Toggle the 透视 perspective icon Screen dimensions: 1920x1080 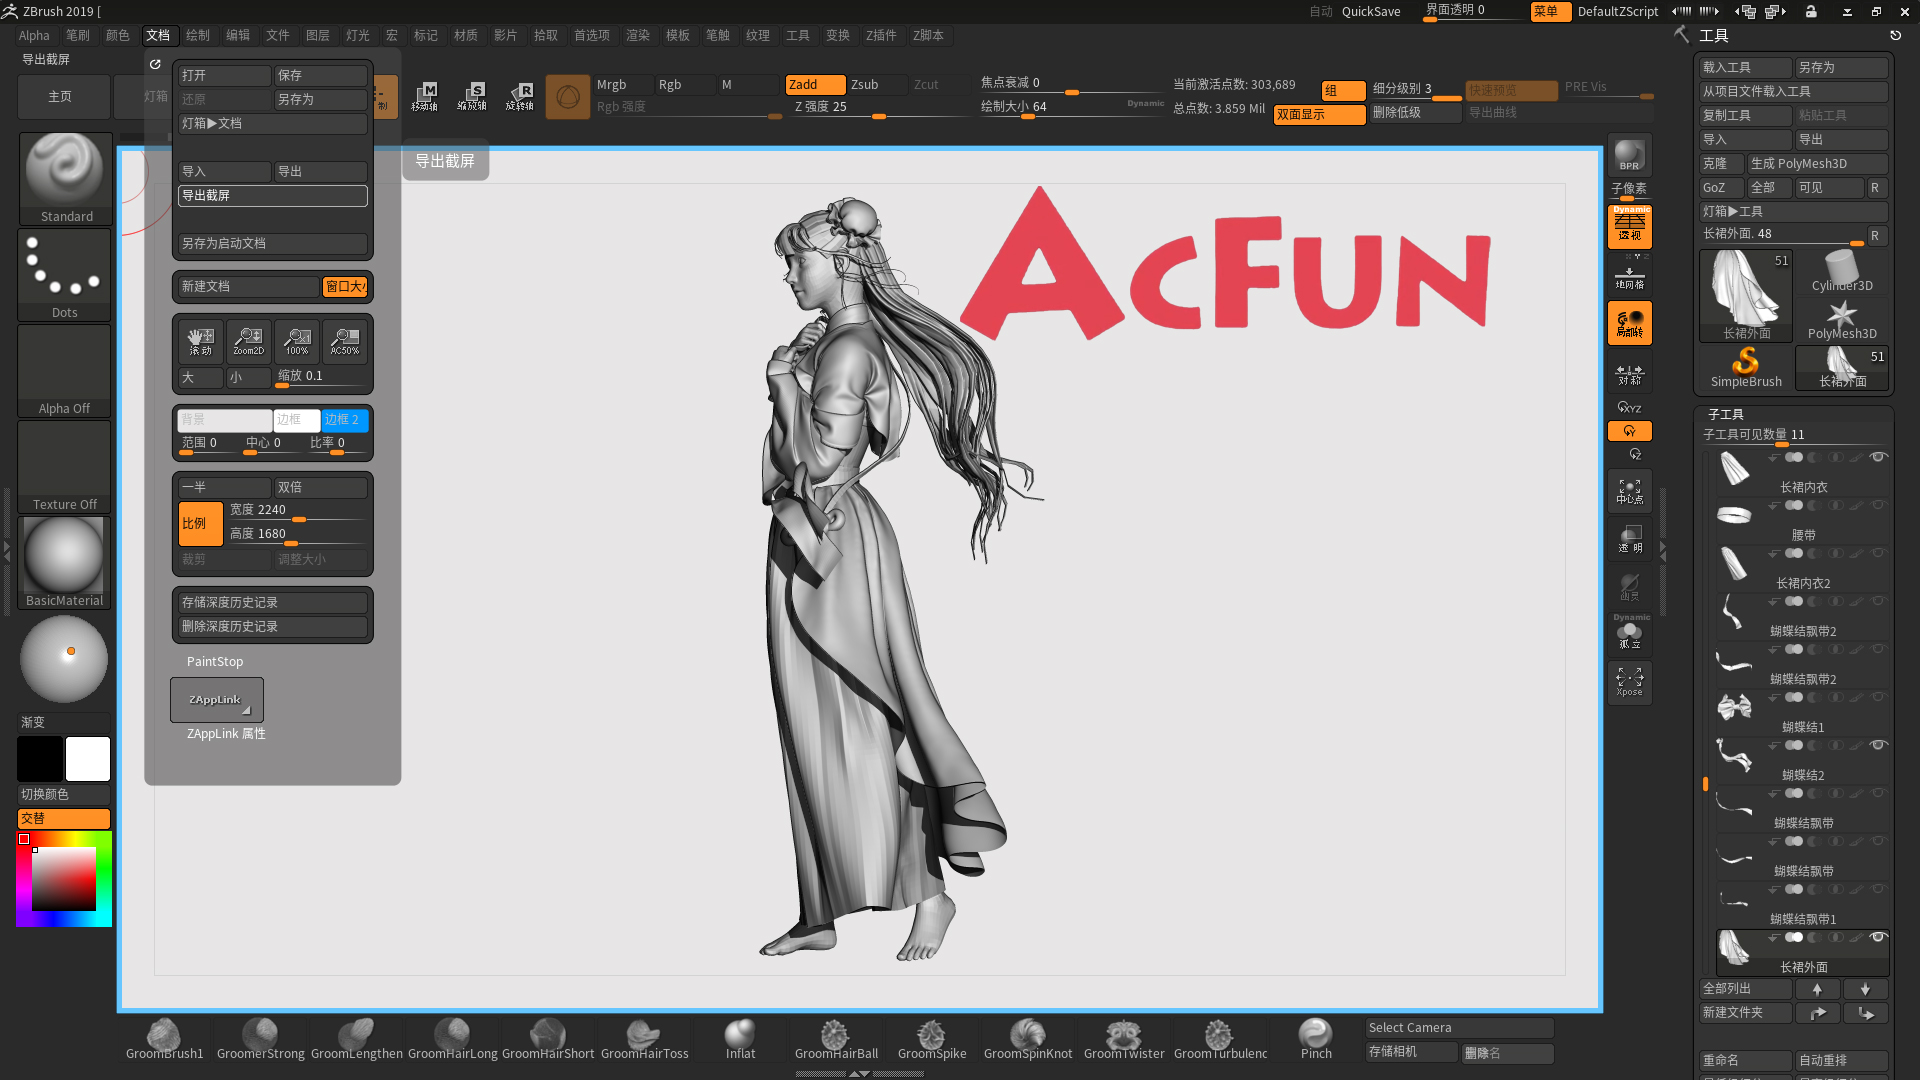(1629, 226)
